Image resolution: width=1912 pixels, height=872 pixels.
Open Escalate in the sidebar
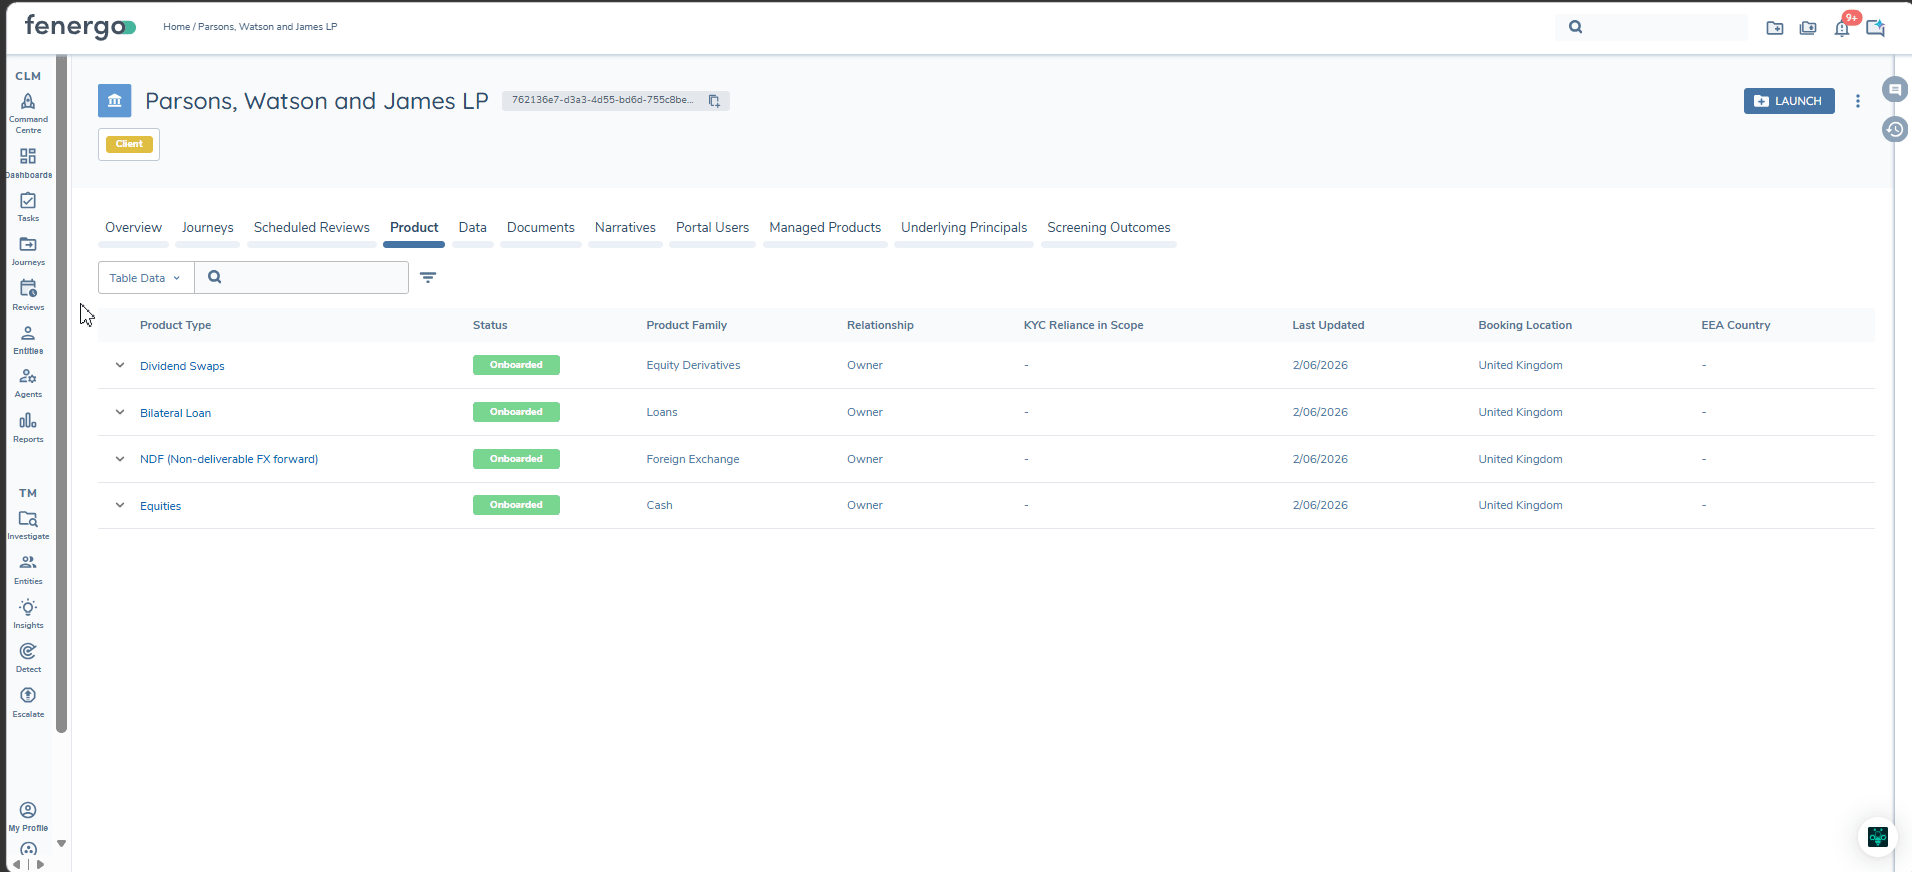point(28,702)
